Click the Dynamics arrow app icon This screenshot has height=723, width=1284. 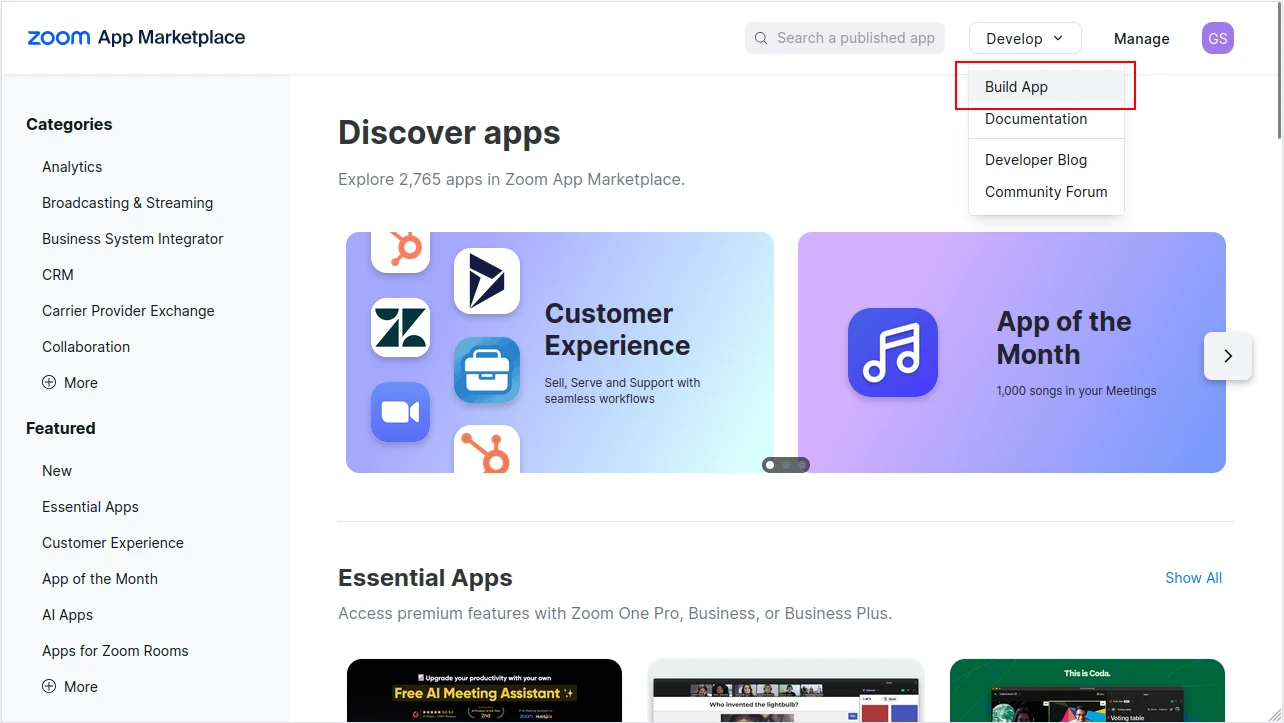487,281
